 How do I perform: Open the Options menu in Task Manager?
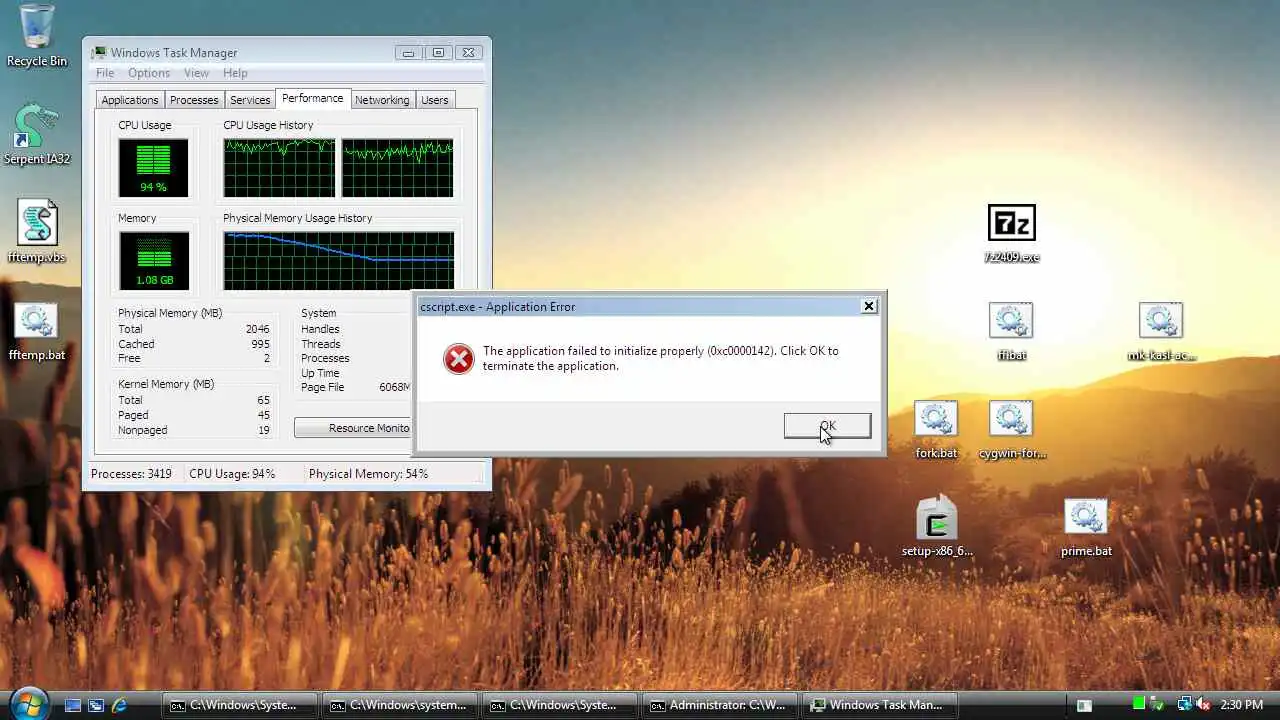(149, 73)
